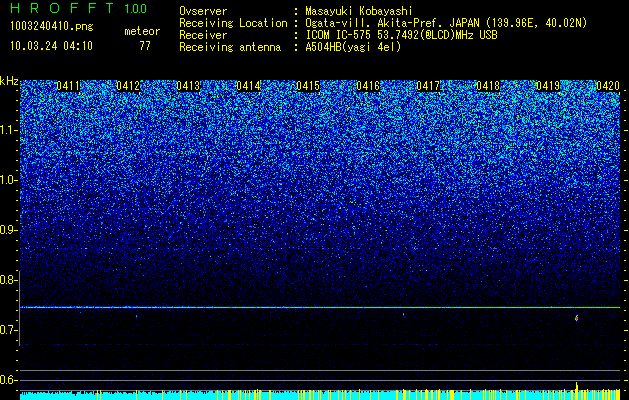Click the 0414 time marker

(248, 86)
